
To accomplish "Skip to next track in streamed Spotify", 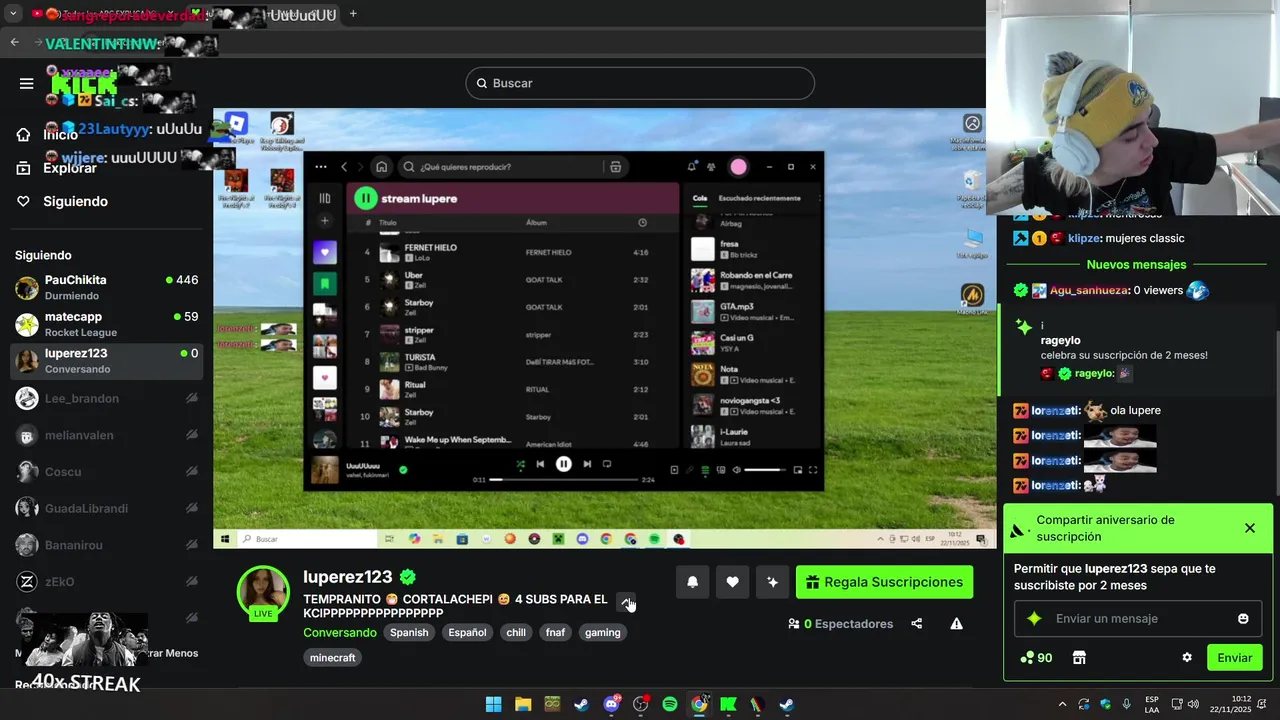I will click(x=587, y=464).
